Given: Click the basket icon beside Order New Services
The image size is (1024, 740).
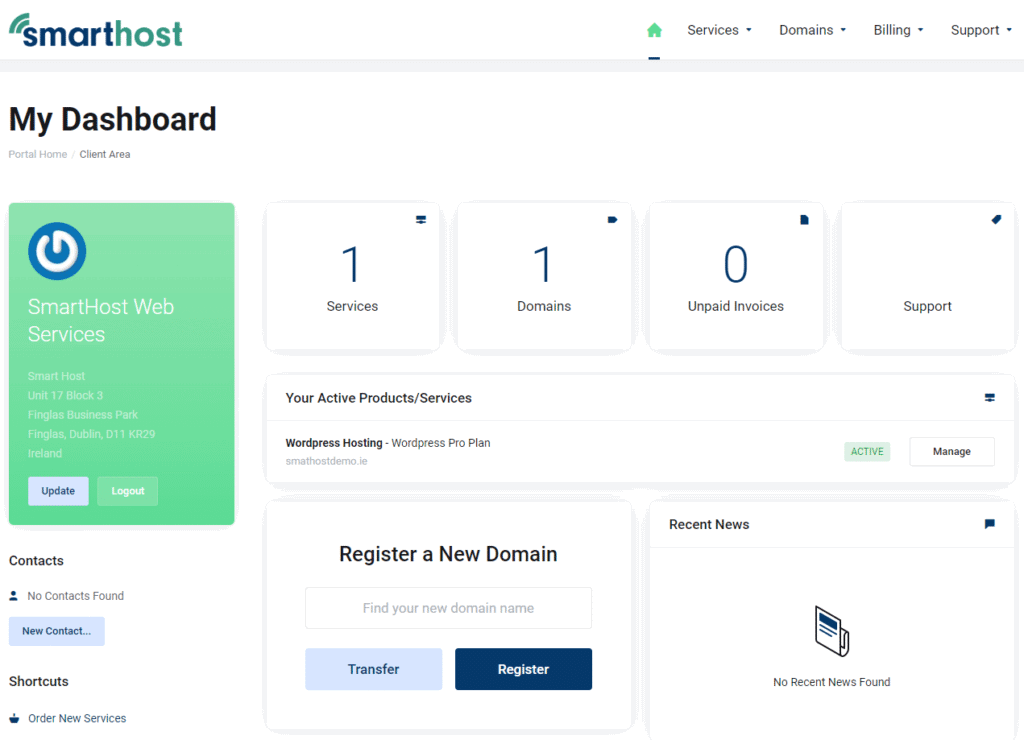Looking at the screenshot, I should 14,718.
